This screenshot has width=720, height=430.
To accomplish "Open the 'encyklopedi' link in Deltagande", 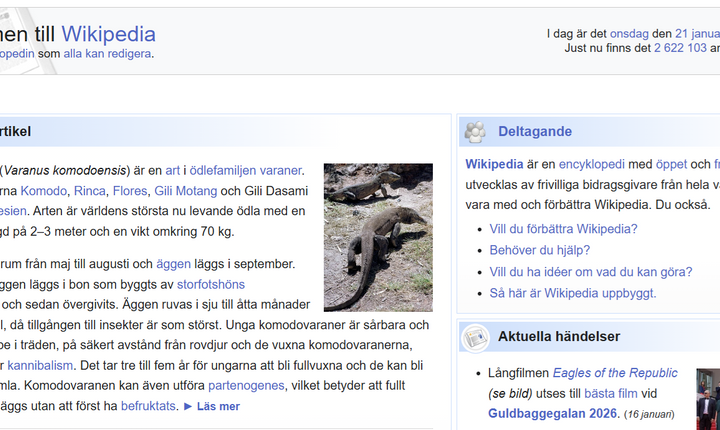I will 592,164.
